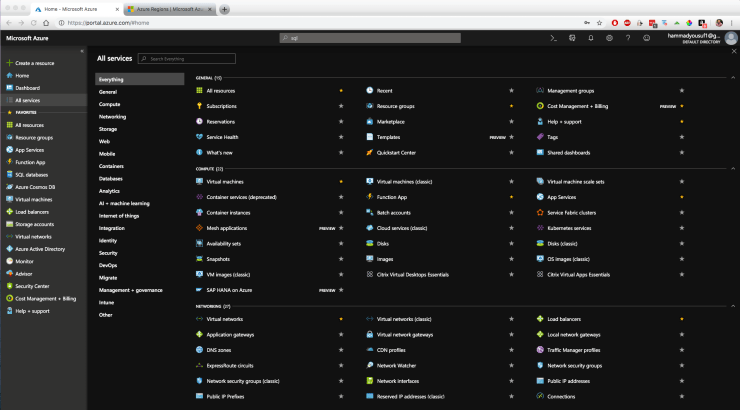Favorite DNS zones with its star

click(x=341, y=350)
